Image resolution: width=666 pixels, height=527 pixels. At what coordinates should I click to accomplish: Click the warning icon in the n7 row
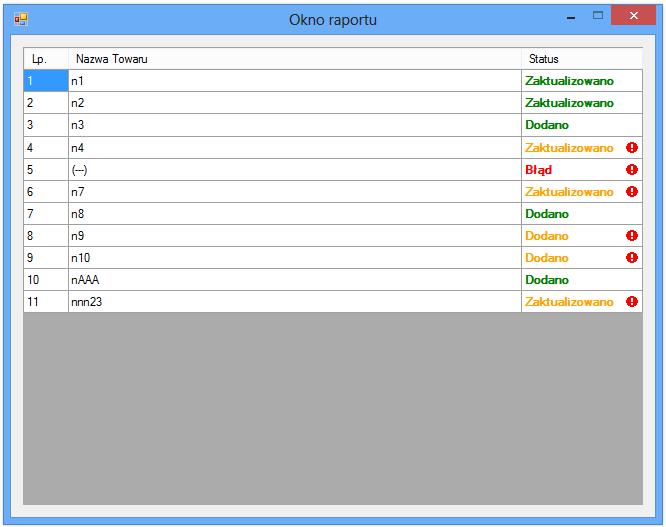tap(631, 192)
